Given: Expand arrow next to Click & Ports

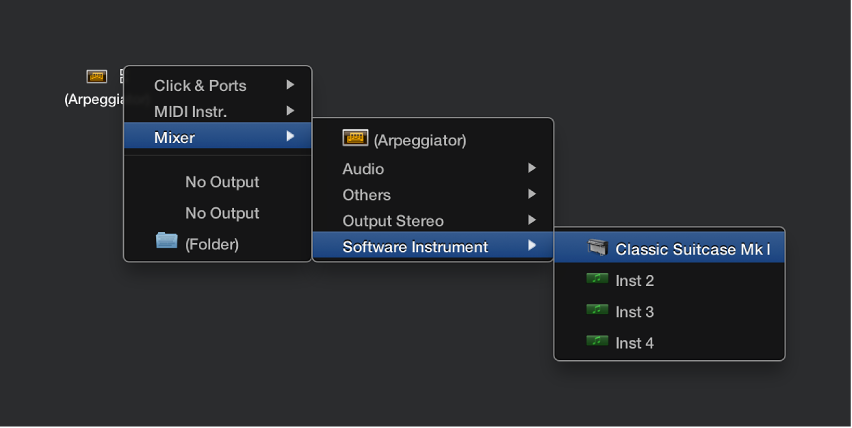Looking at the screenshot, I should 290,85.
